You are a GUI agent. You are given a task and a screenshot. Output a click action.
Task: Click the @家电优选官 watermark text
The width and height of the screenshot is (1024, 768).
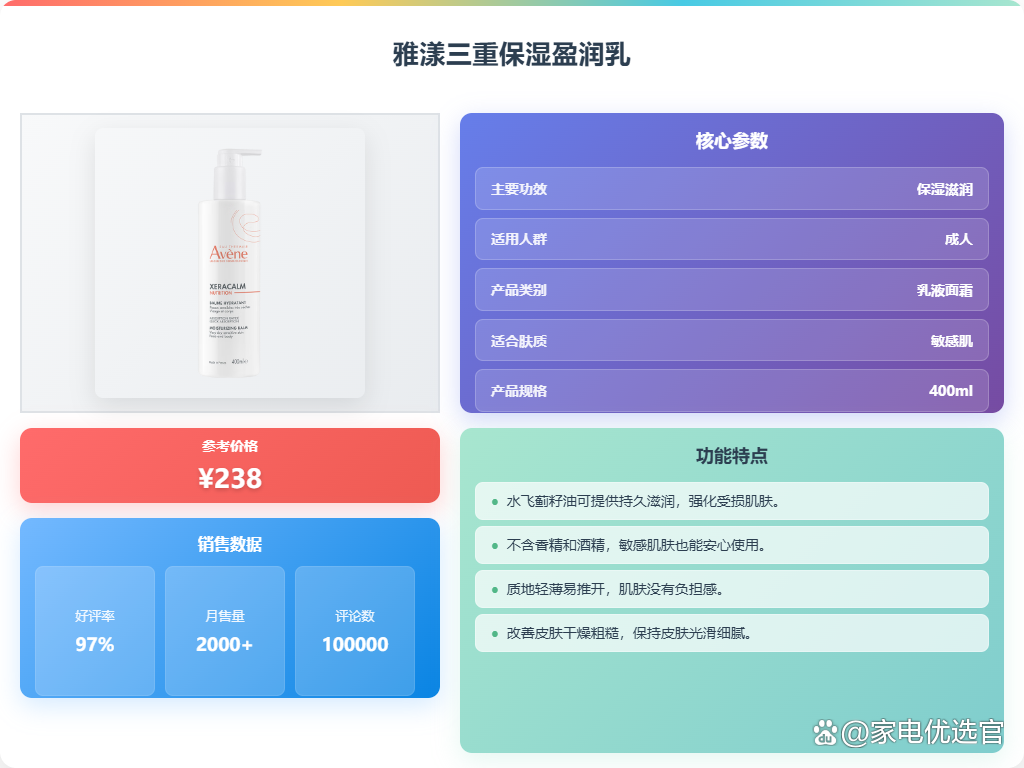(x=921, y=732)
